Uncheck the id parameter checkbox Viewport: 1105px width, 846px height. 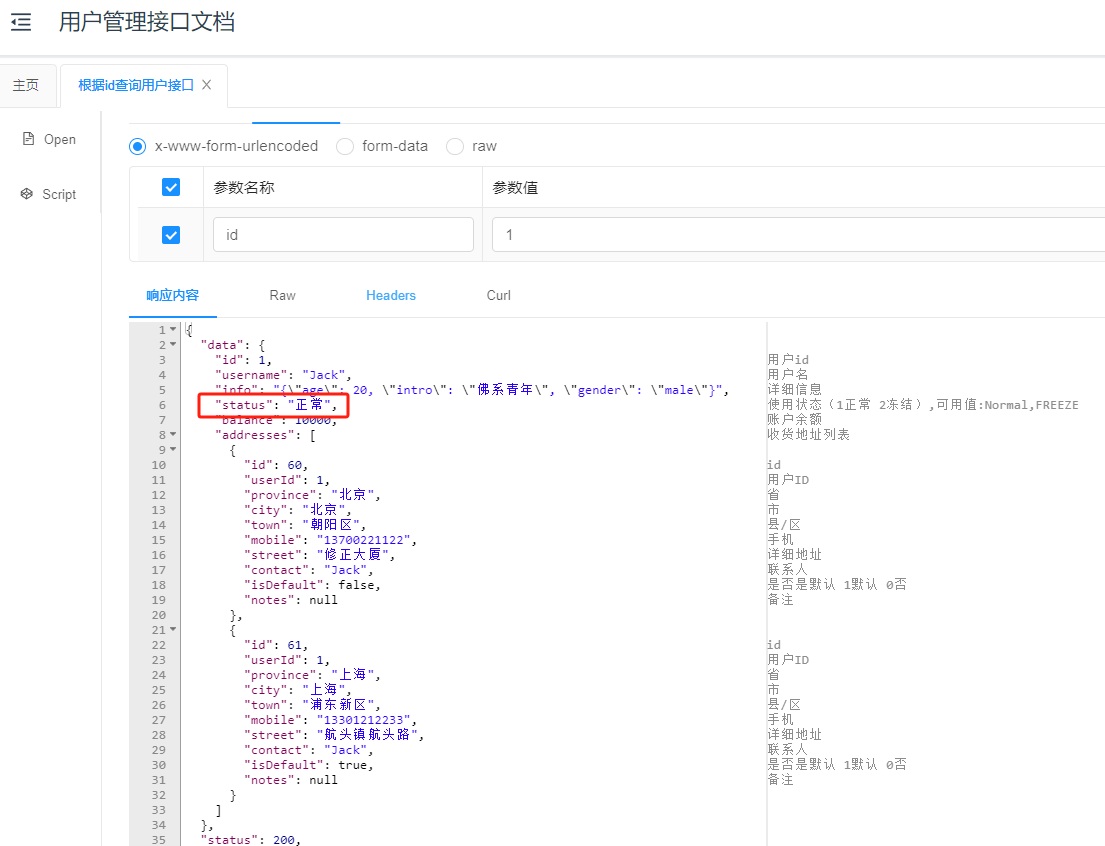point(171,235)
